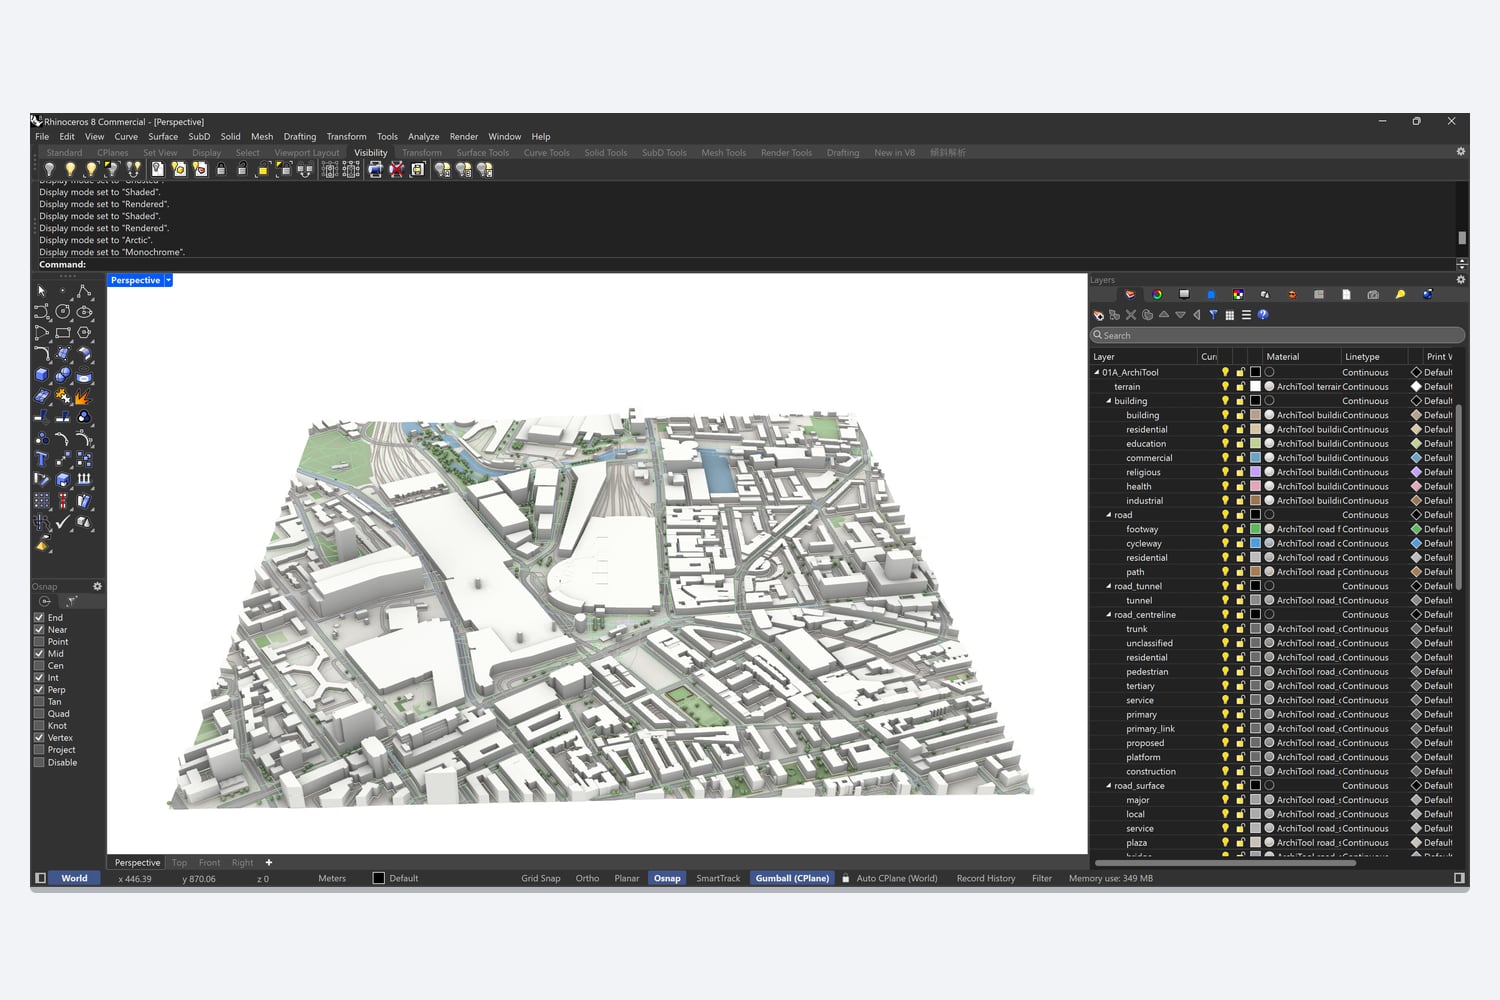This screenshot has height=1000, width=1500.
Task: Switch to the Surface Tools toolbar tab
Action: click(483, 153)
